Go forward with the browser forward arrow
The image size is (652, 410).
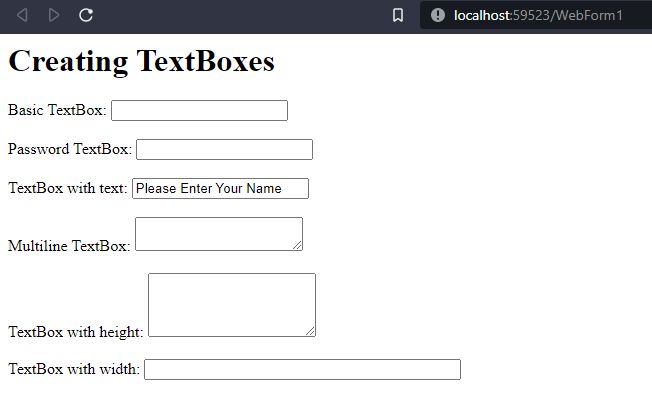pos(54,15)
